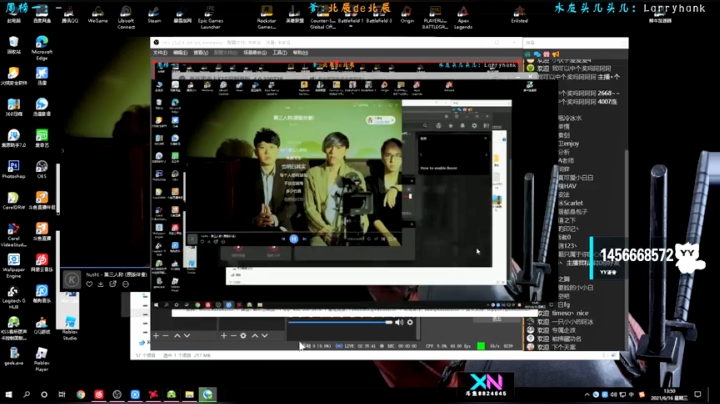Open 爱奇艺 green desktop icon
Image resolution: width=720 pixels, height=404 pixels.
tap(41, 138)
